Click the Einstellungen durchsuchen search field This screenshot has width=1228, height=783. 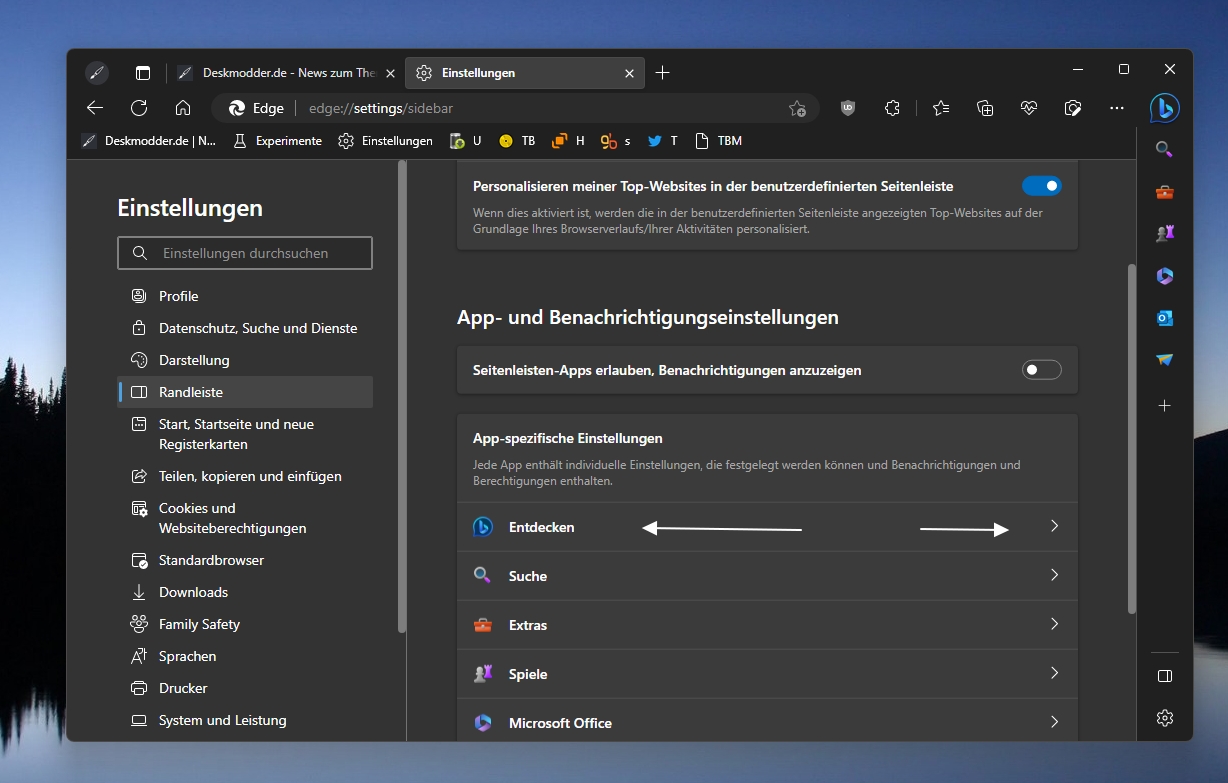(x=245, y=253)
